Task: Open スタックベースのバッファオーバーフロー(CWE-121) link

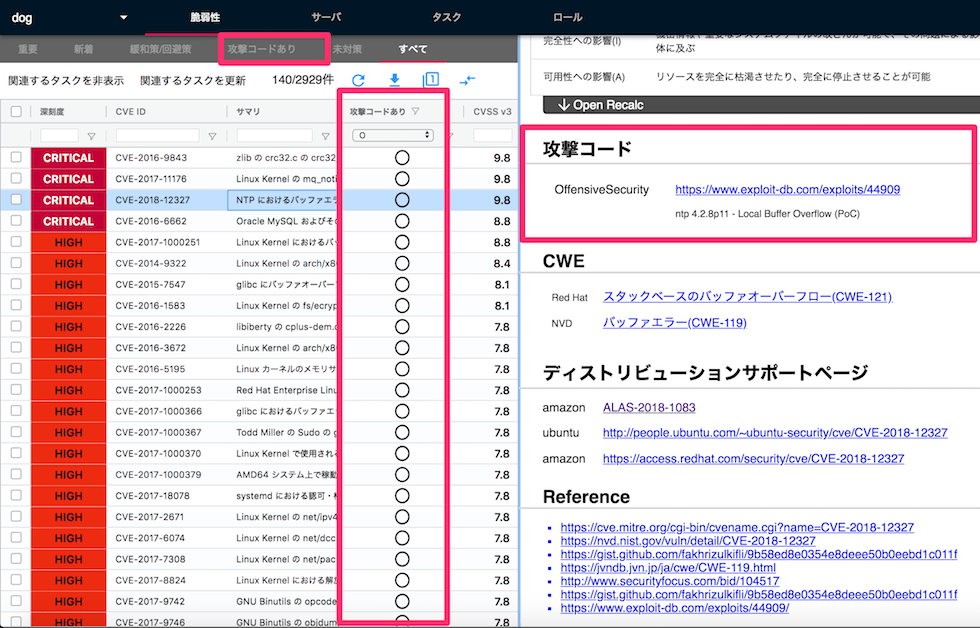Action: 748,297
